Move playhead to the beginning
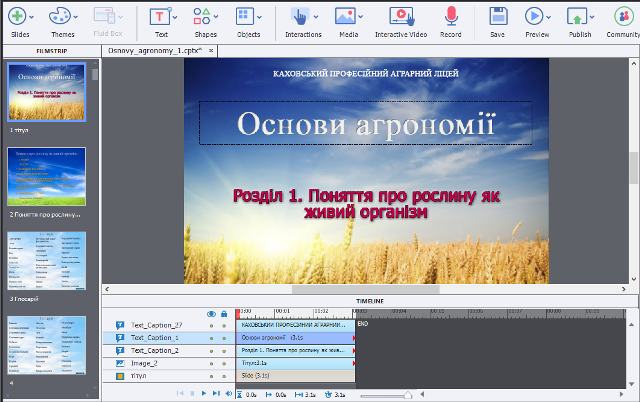The height and width of the screenshot is (402, 640). [180, 393]
